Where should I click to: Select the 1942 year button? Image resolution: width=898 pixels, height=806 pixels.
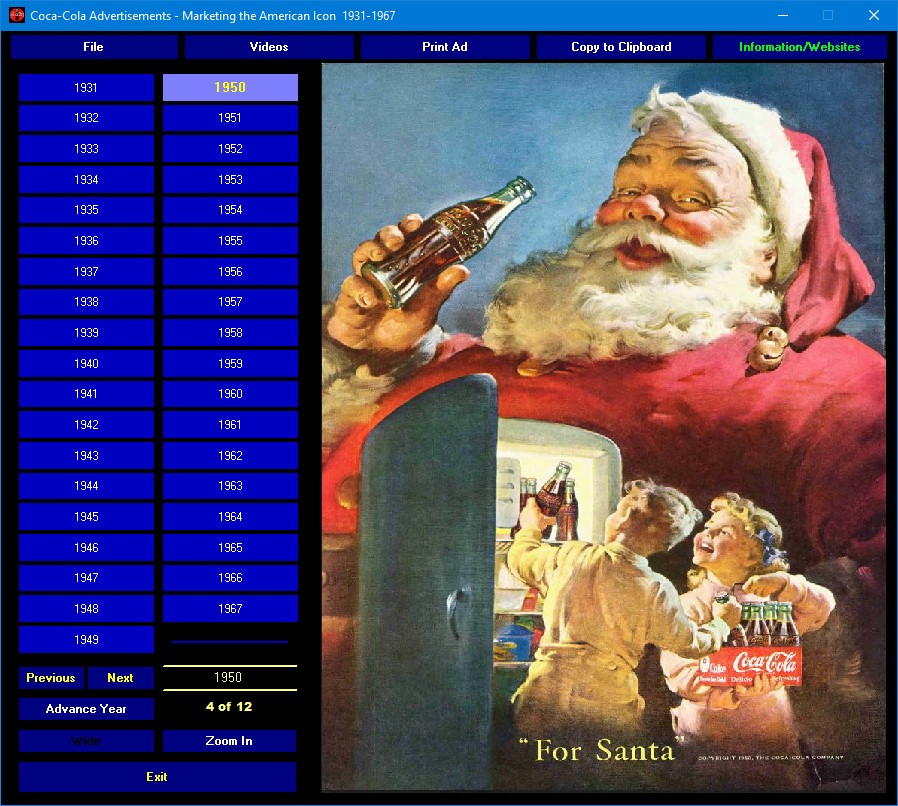86,425
